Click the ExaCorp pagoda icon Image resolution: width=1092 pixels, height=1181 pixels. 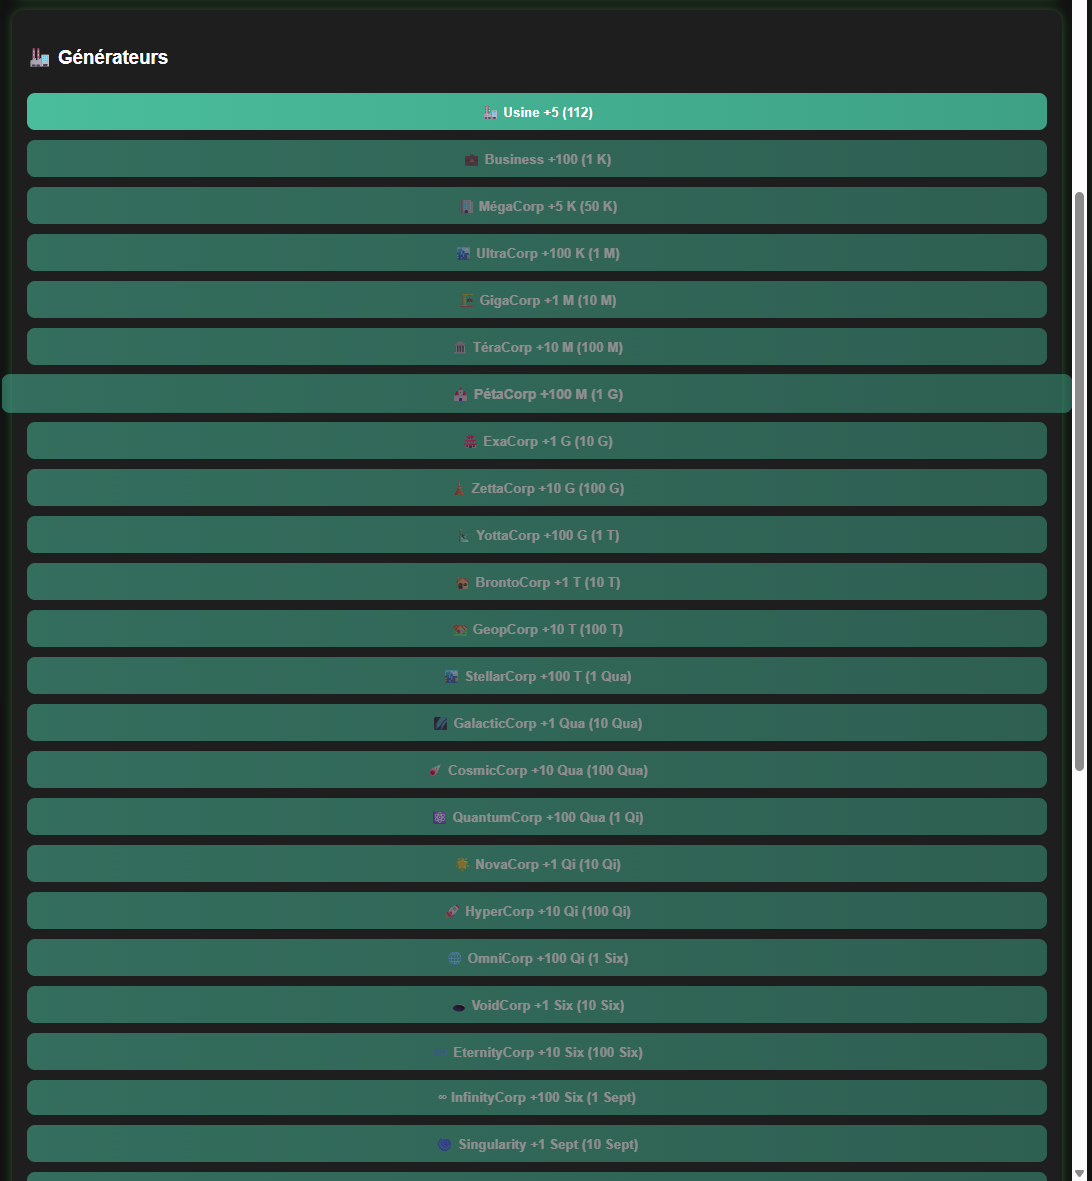point(471,442)
